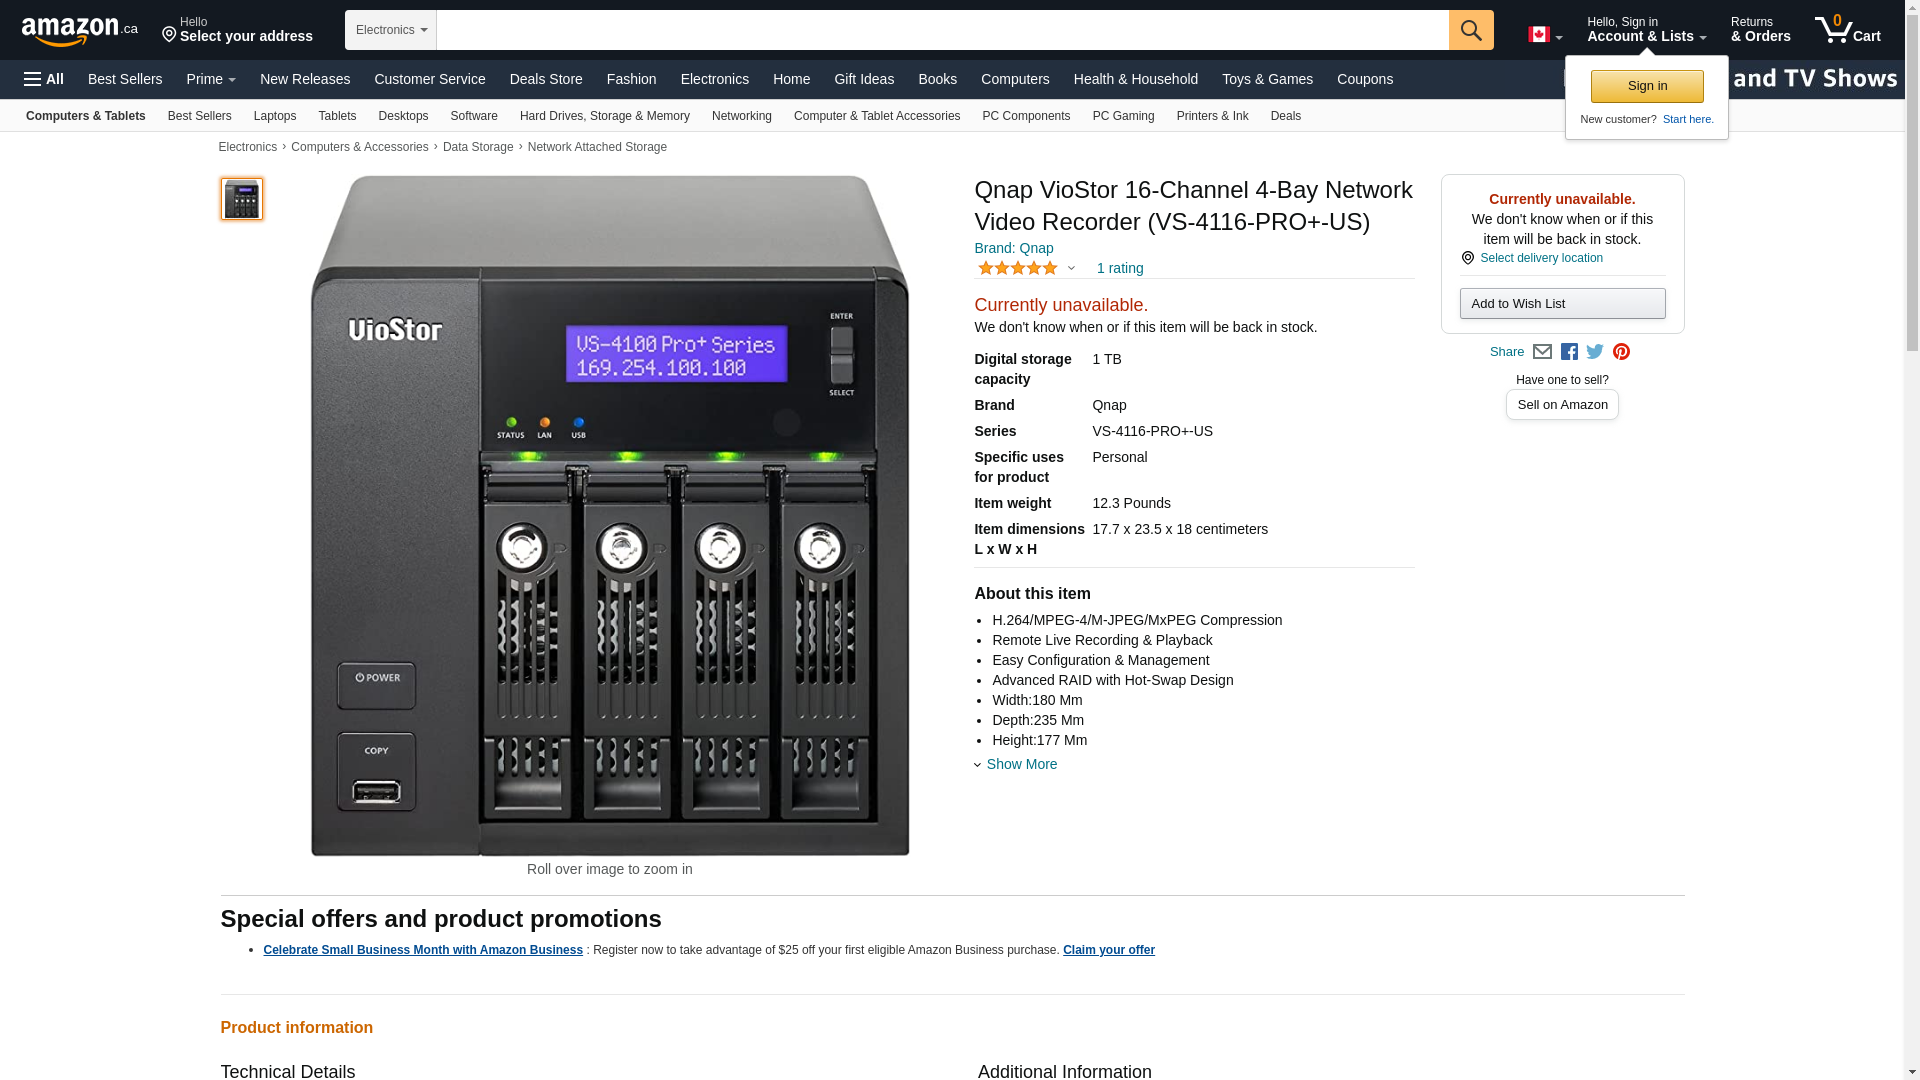Expand star rating breakdown chevron
The height and width of the screenshot is (1080, 1920).
tap(1071, 268)
